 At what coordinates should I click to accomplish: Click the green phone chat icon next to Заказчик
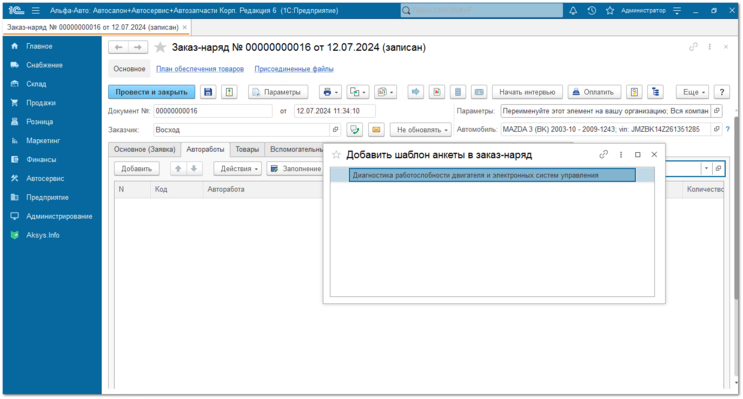point(354,129)
